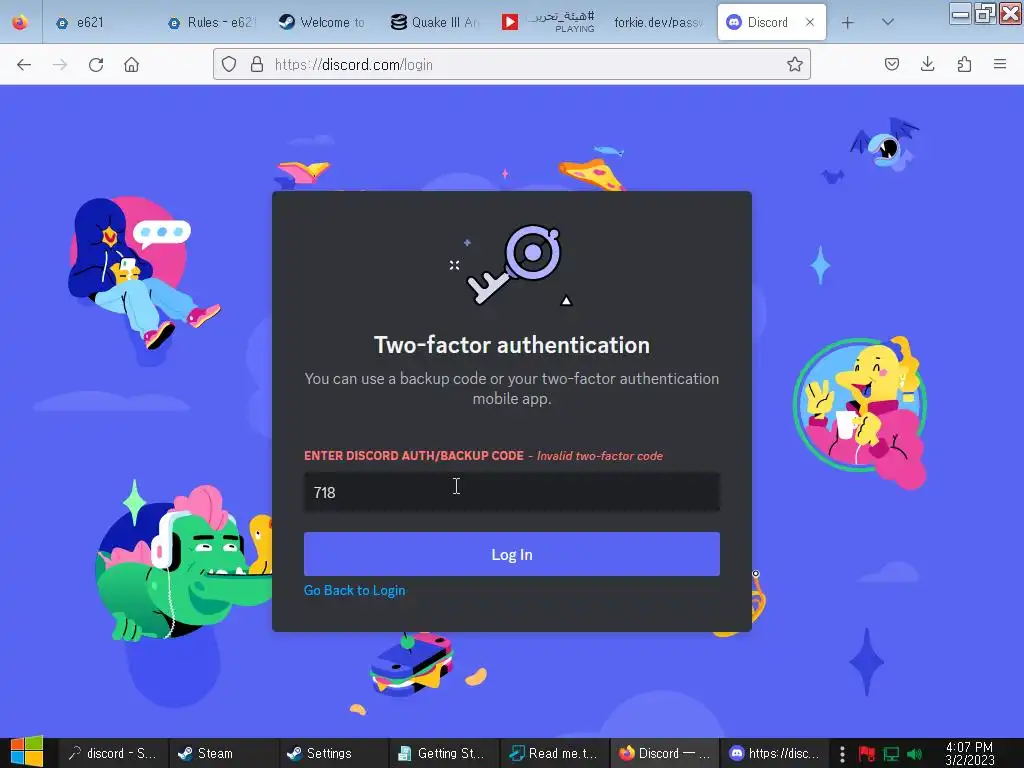Open the Read me.t... taskbar item
Image resolution: width=1024 pixels, height=768 pixels.
554,753
